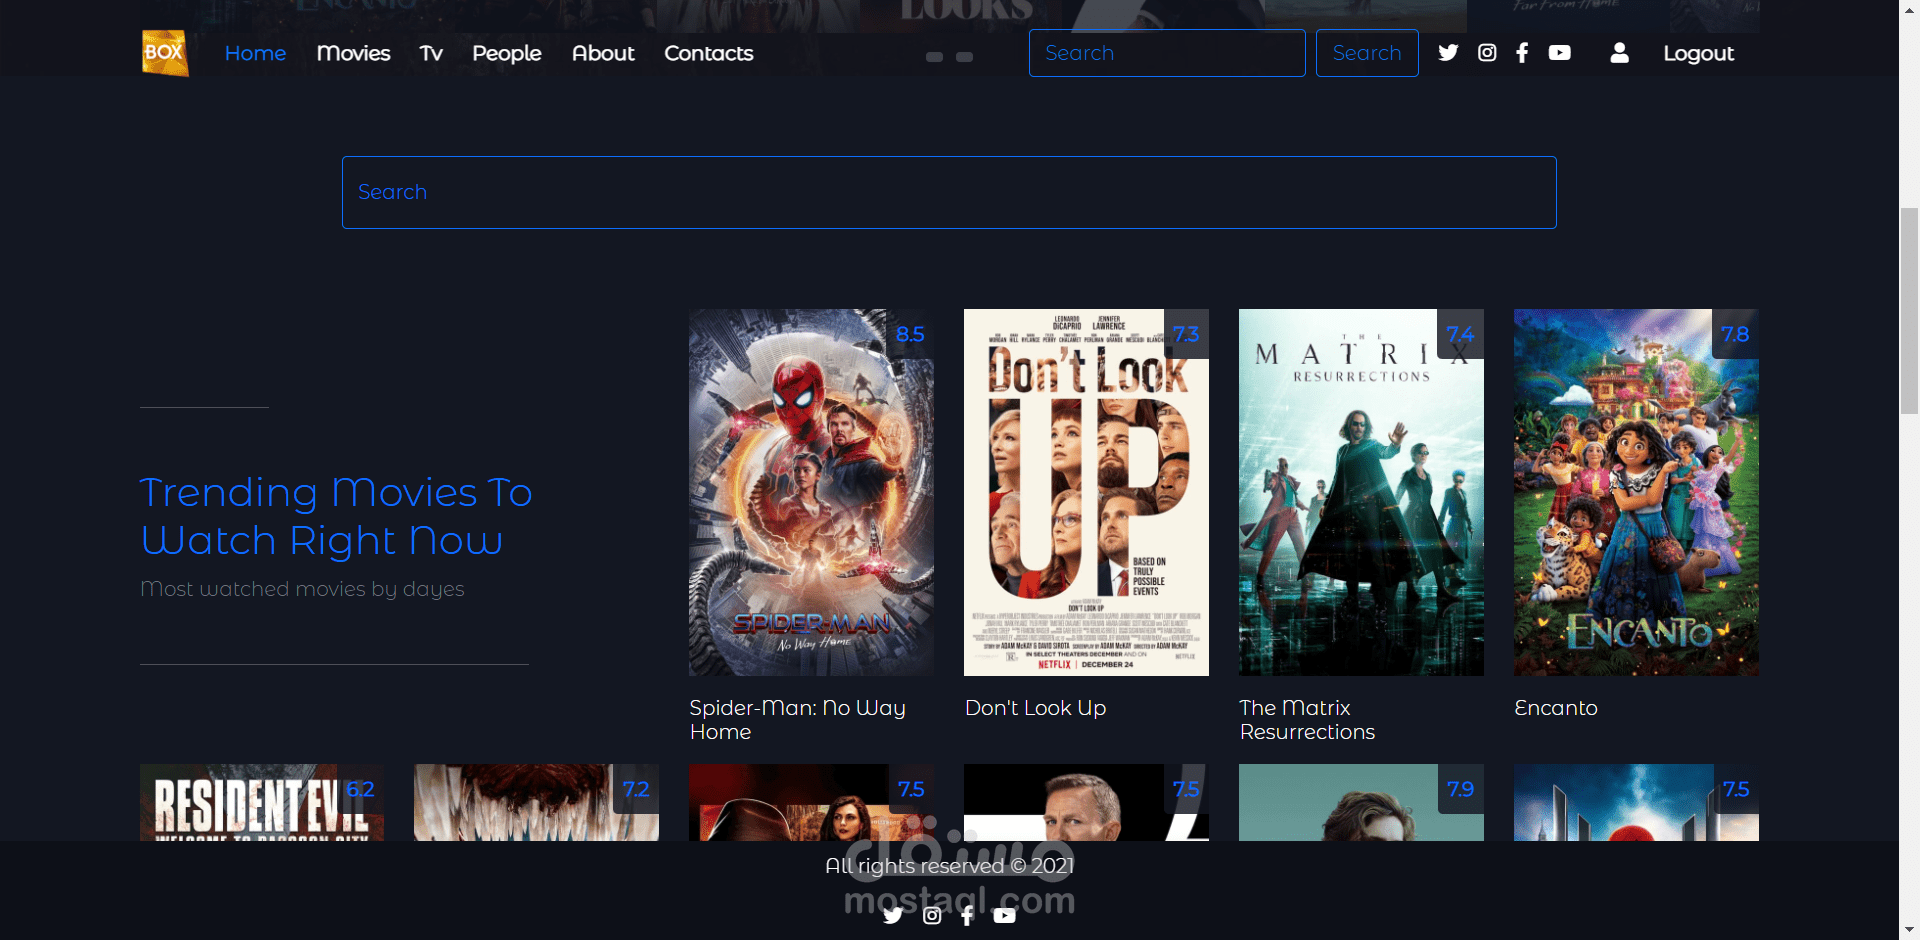Screen dimensions: 1920x940
Task: Open Instagram icon in the footer
Action: point(932,915)
